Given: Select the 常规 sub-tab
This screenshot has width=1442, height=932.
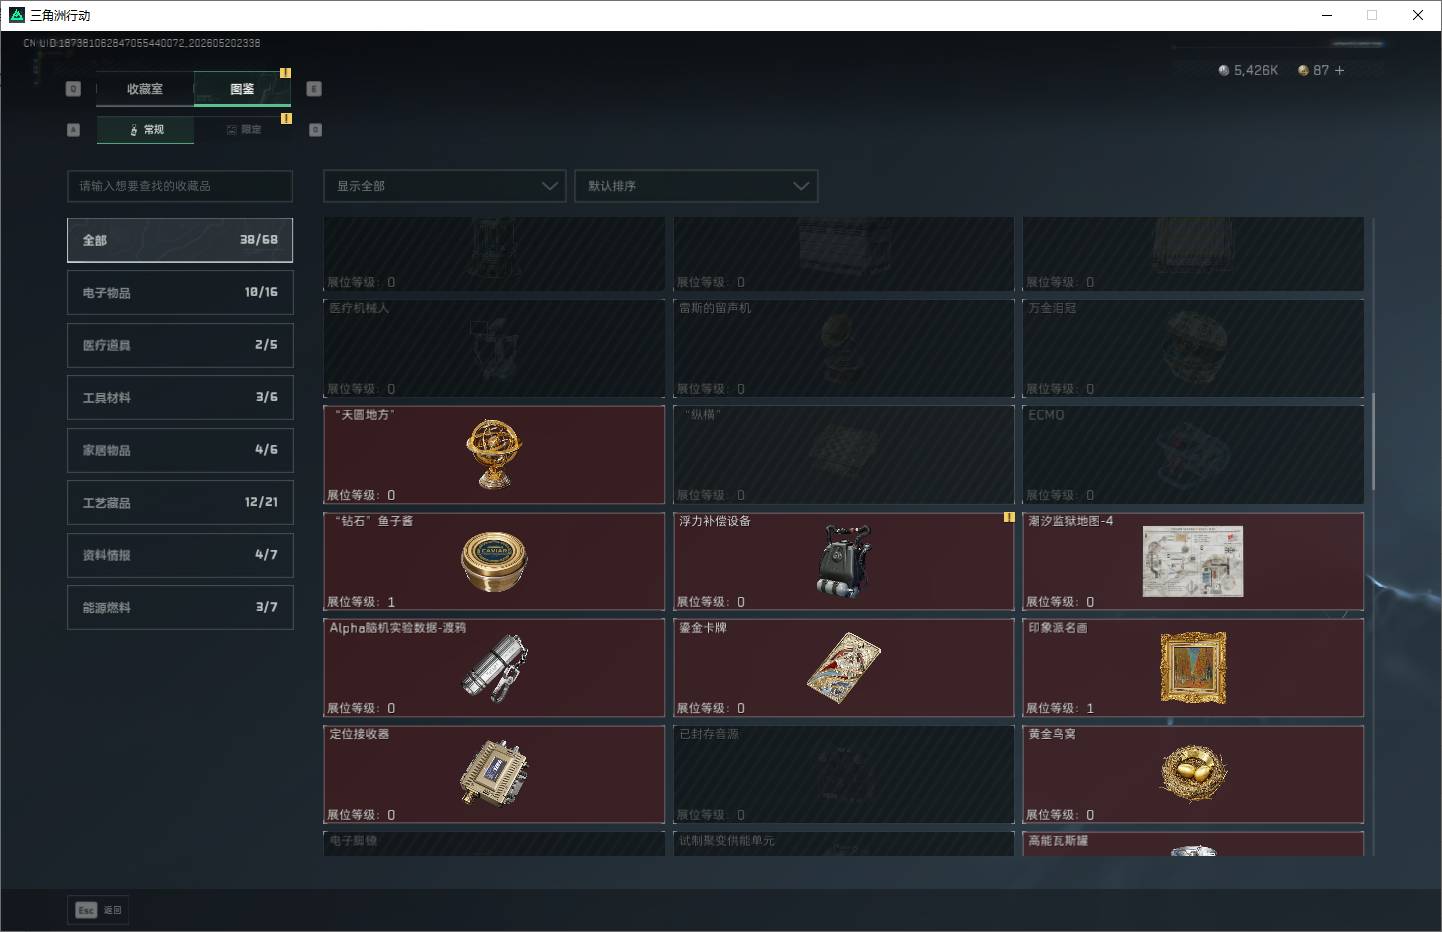Looking at the screenshot, I should coord(146,130).
